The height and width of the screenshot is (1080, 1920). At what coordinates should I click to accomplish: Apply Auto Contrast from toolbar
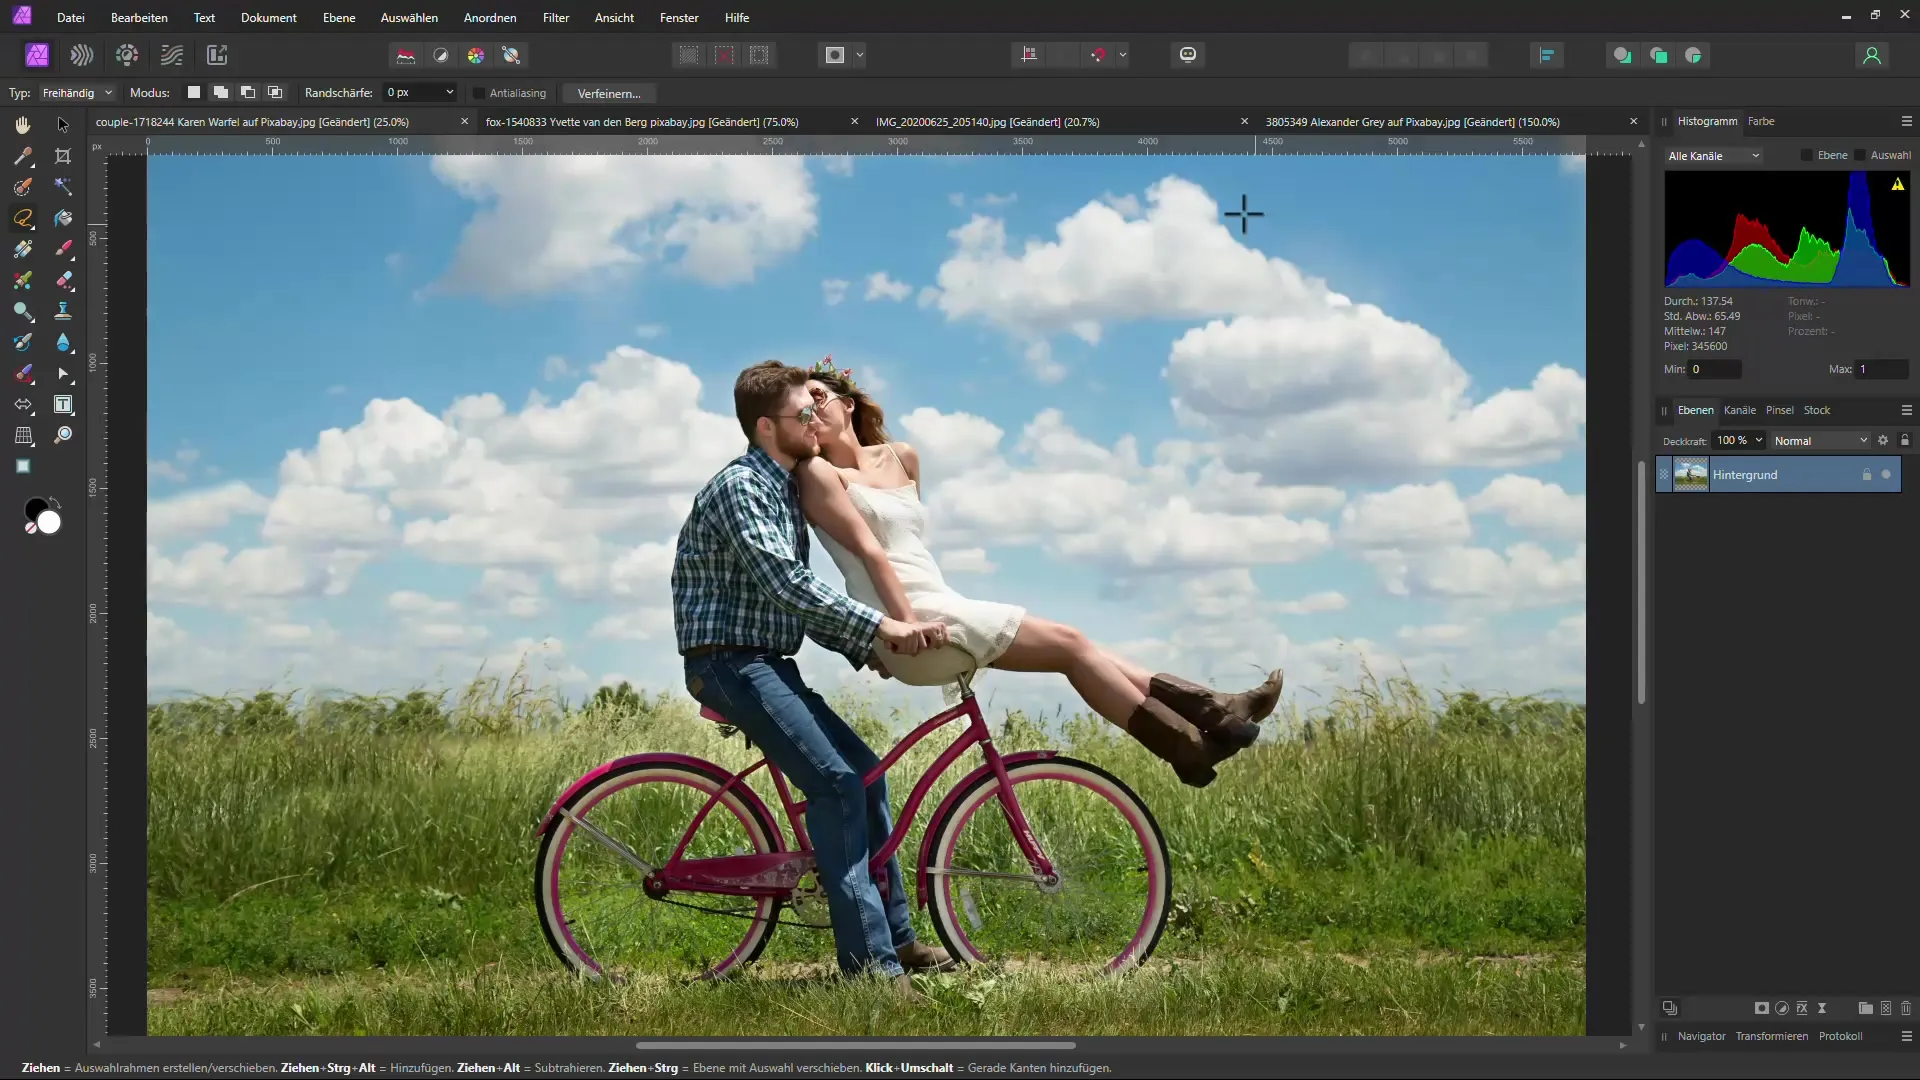(441, 55)
